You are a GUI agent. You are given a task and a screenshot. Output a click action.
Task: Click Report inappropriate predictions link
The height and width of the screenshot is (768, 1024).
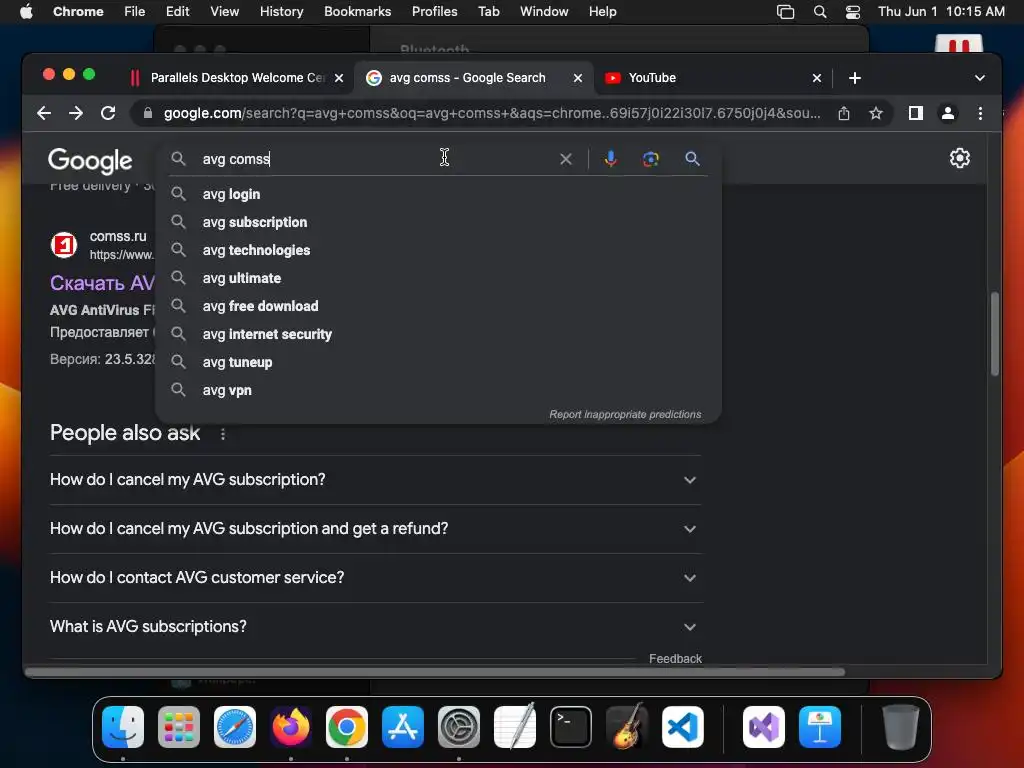click(x=625, y=414)
